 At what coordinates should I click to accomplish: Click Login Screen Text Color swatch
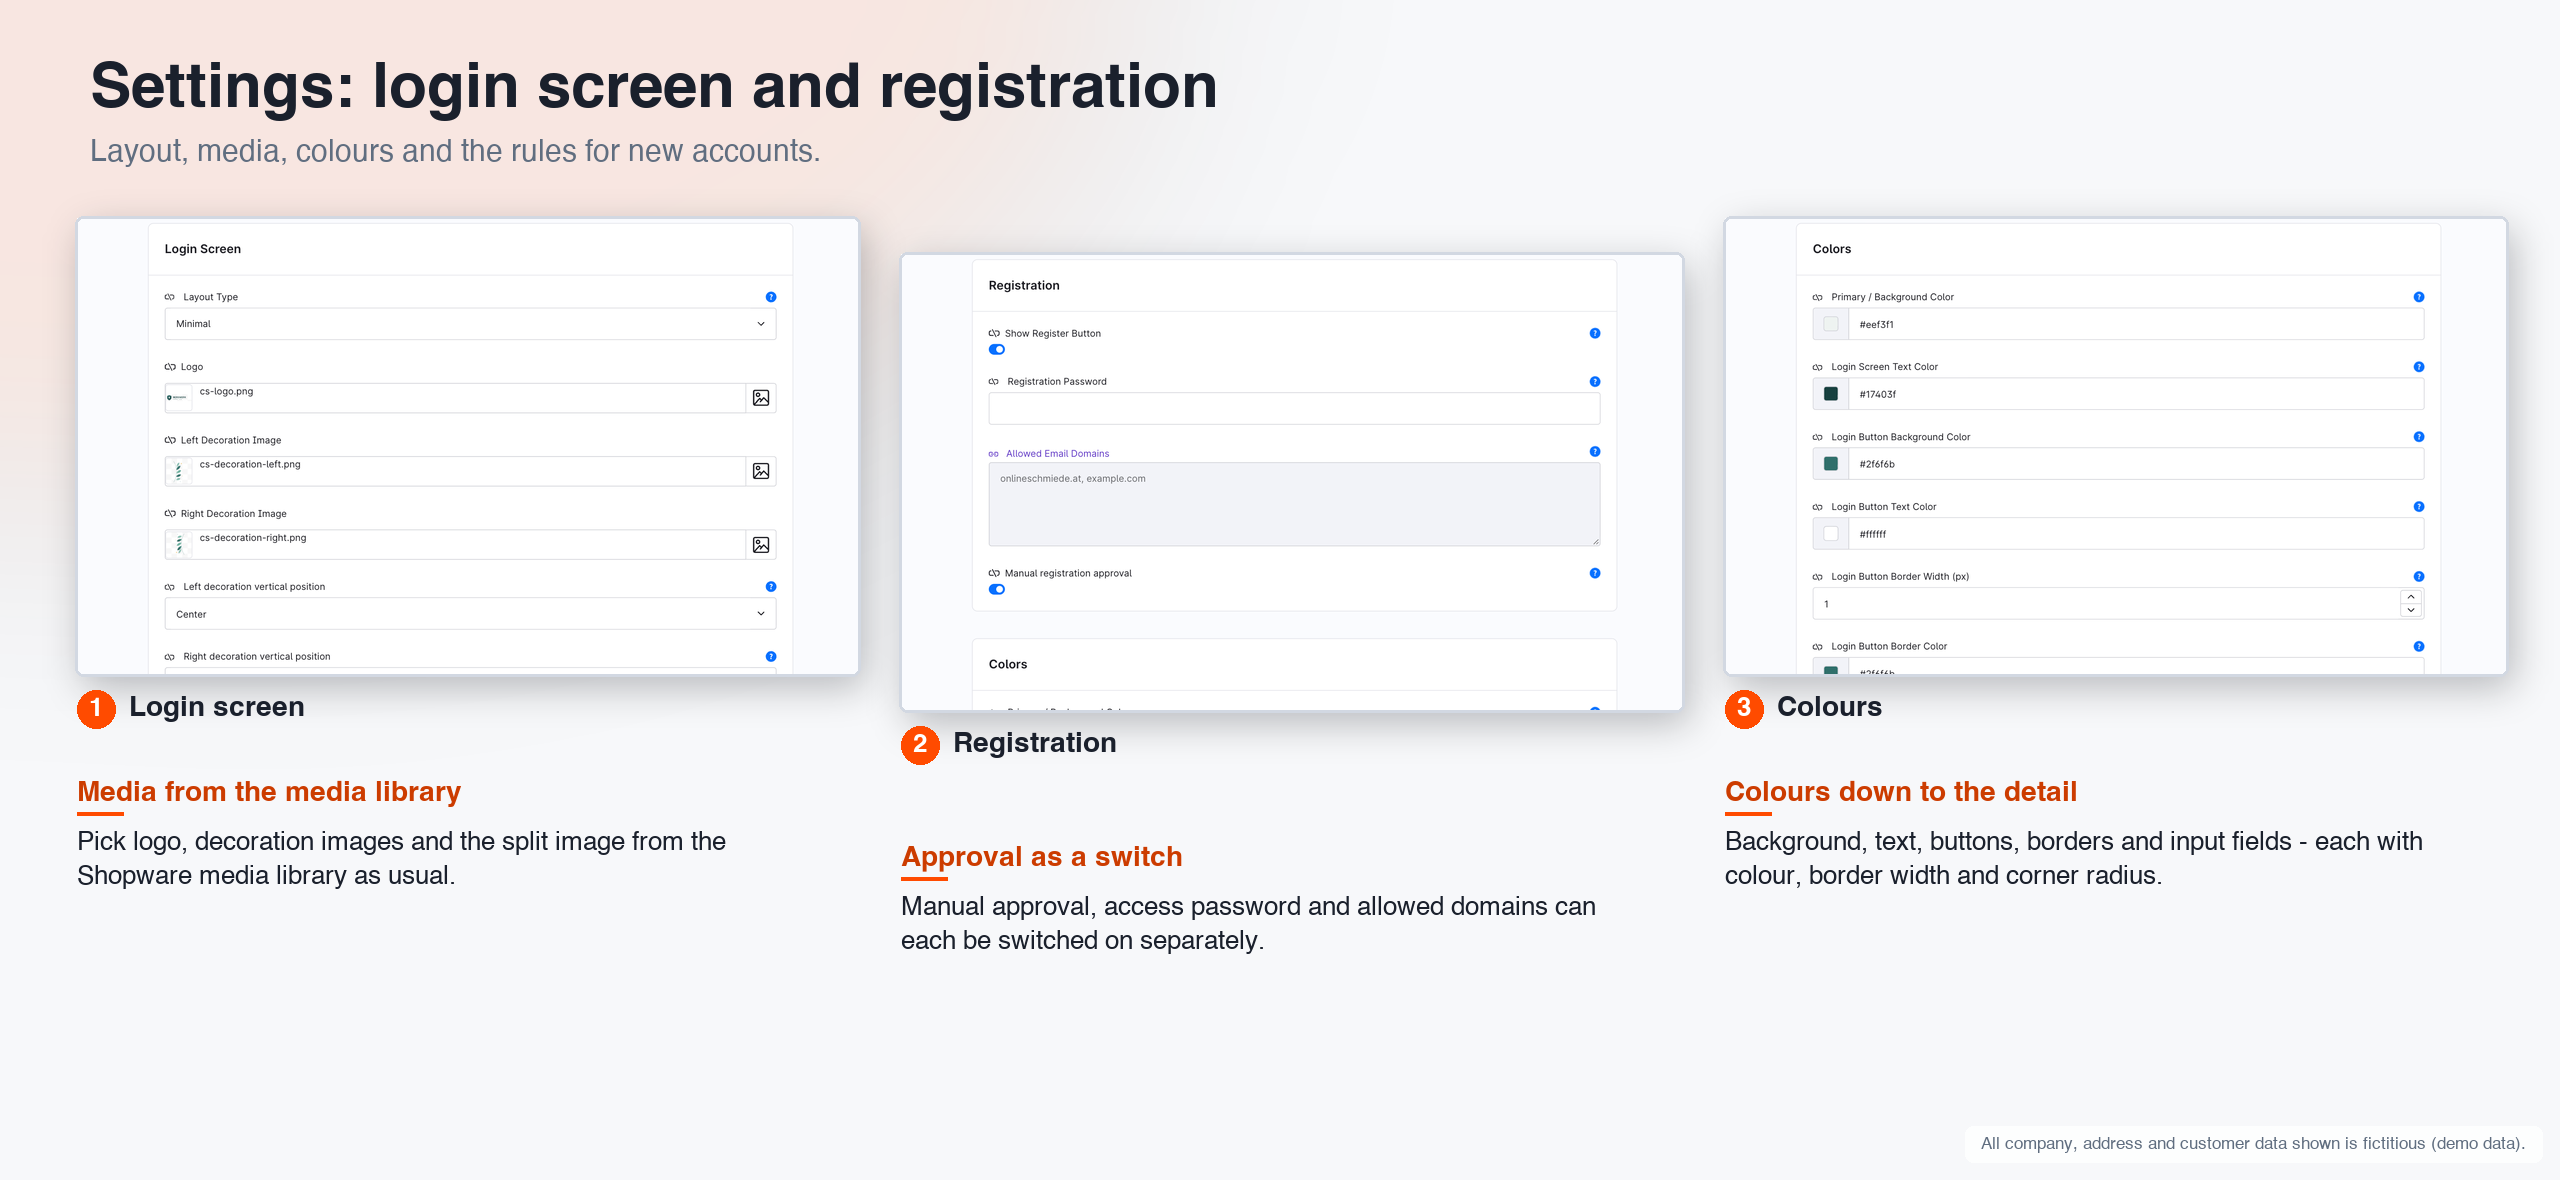(1831, 394)
